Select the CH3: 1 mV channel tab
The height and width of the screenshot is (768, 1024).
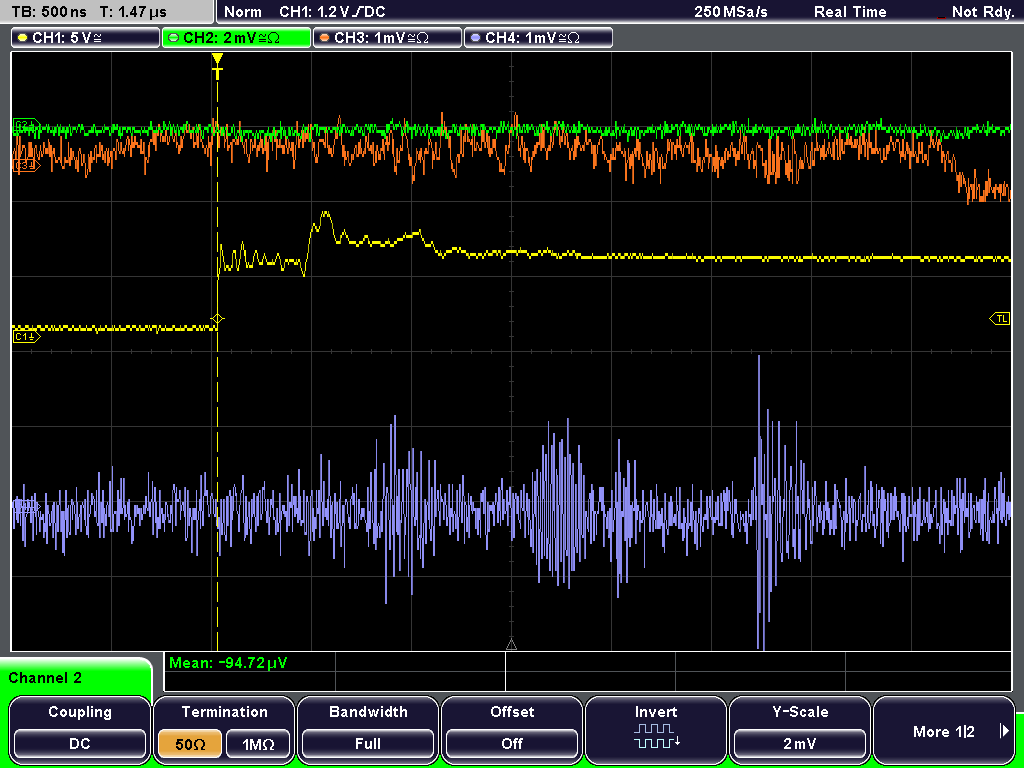click(x=387, y=37)
